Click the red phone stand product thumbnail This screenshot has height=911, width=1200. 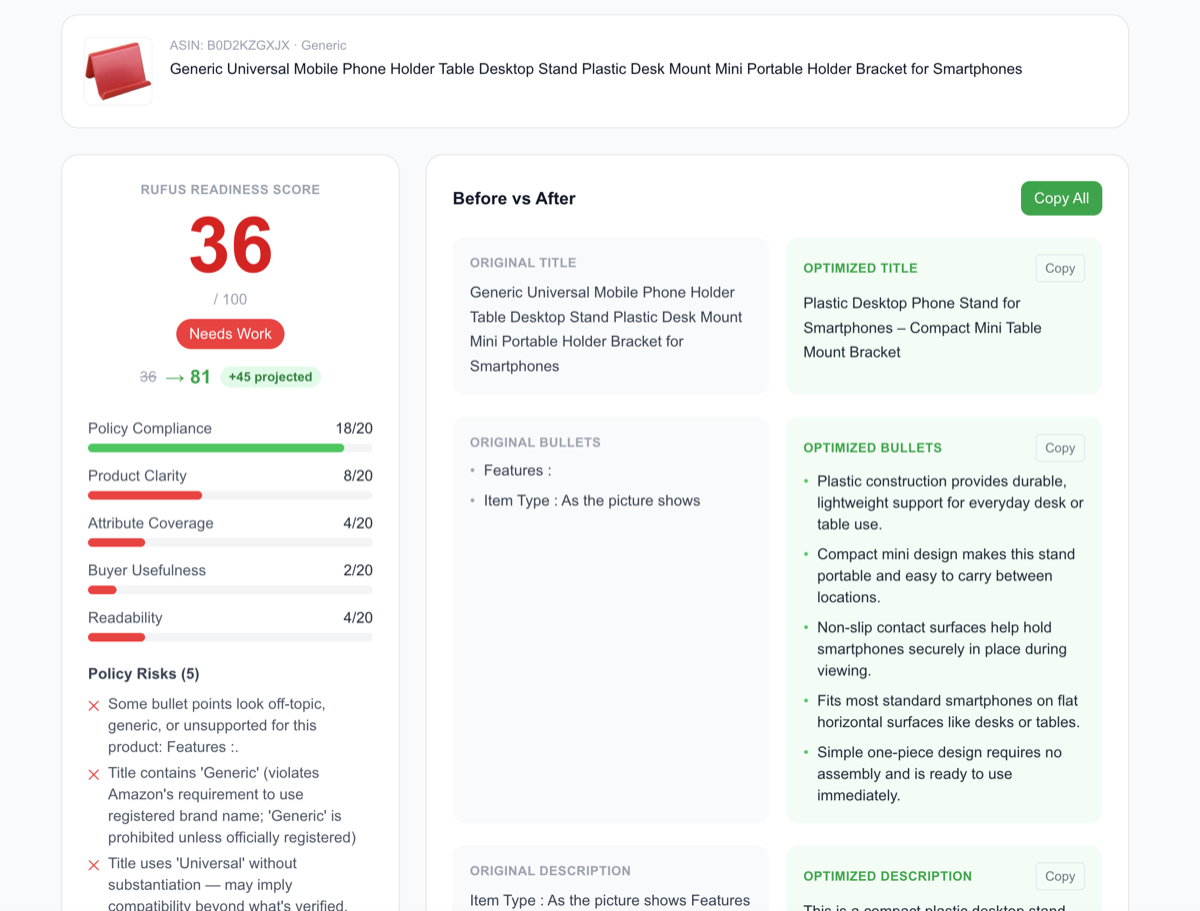[118, 71]
